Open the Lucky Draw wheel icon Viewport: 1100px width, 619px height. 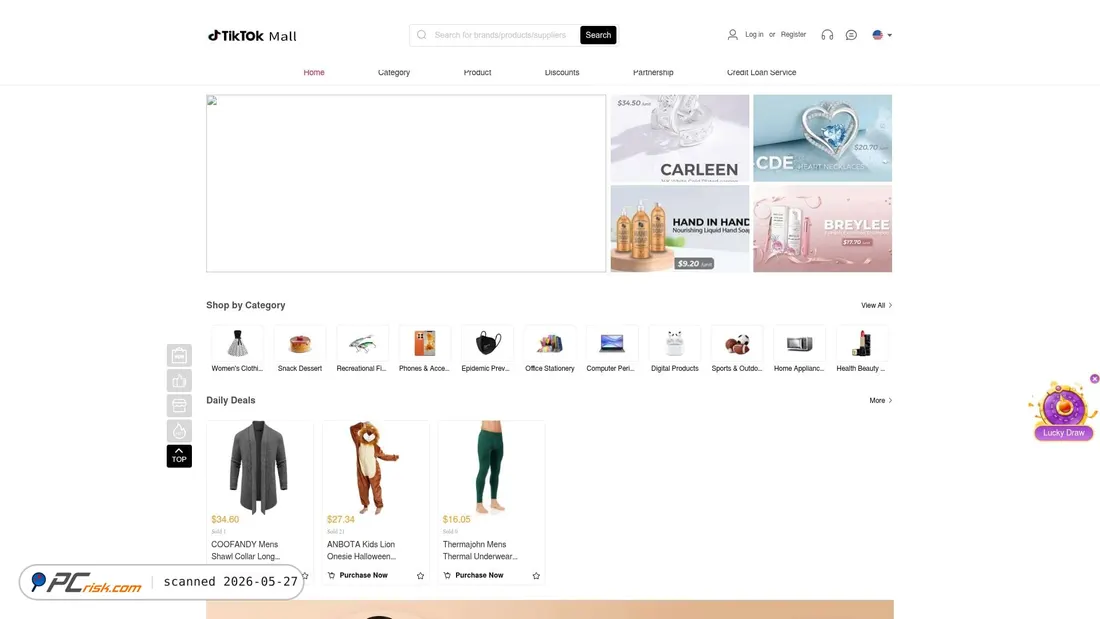tap(1063, 411)
